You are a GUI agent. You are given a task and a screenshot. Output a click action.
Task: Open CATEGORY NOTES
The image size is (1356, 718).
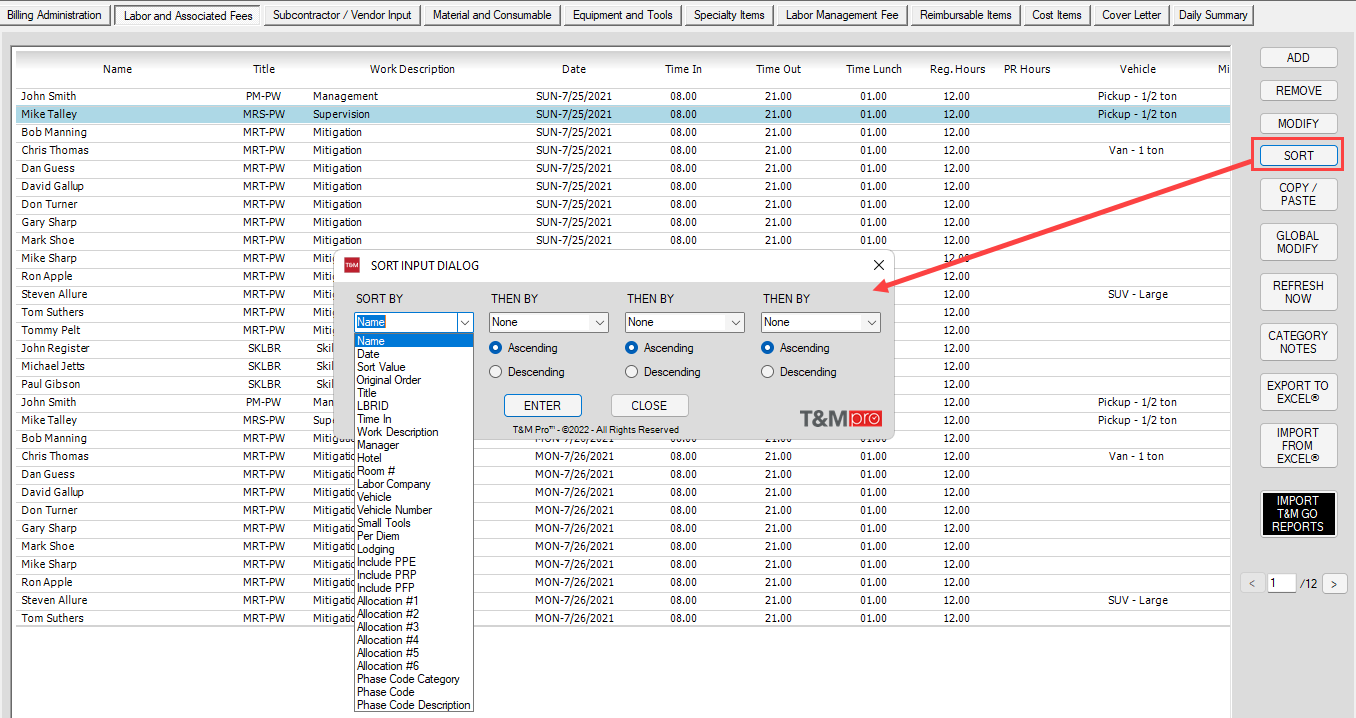(1298, 342)
